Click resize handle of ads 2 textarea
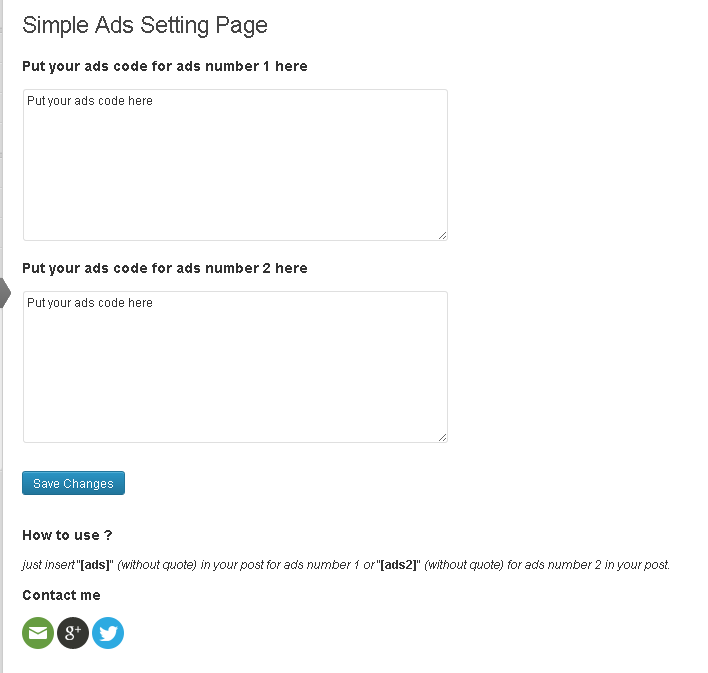The height and width of the screenshot is (673, 708). (442, 437)
